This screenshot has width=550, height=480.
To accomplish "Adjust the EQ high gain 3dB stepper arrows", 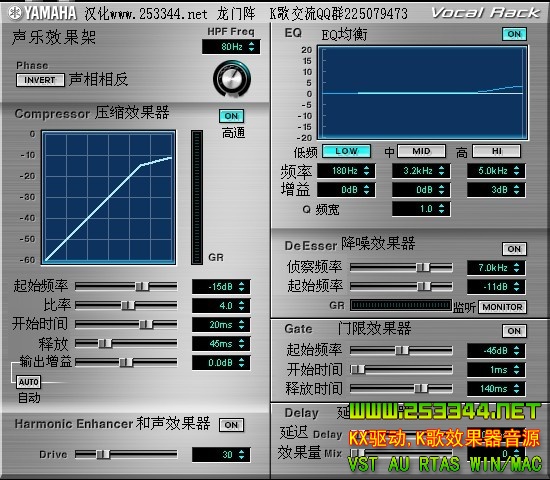I will pyautogui.click(x=517, y=190).
